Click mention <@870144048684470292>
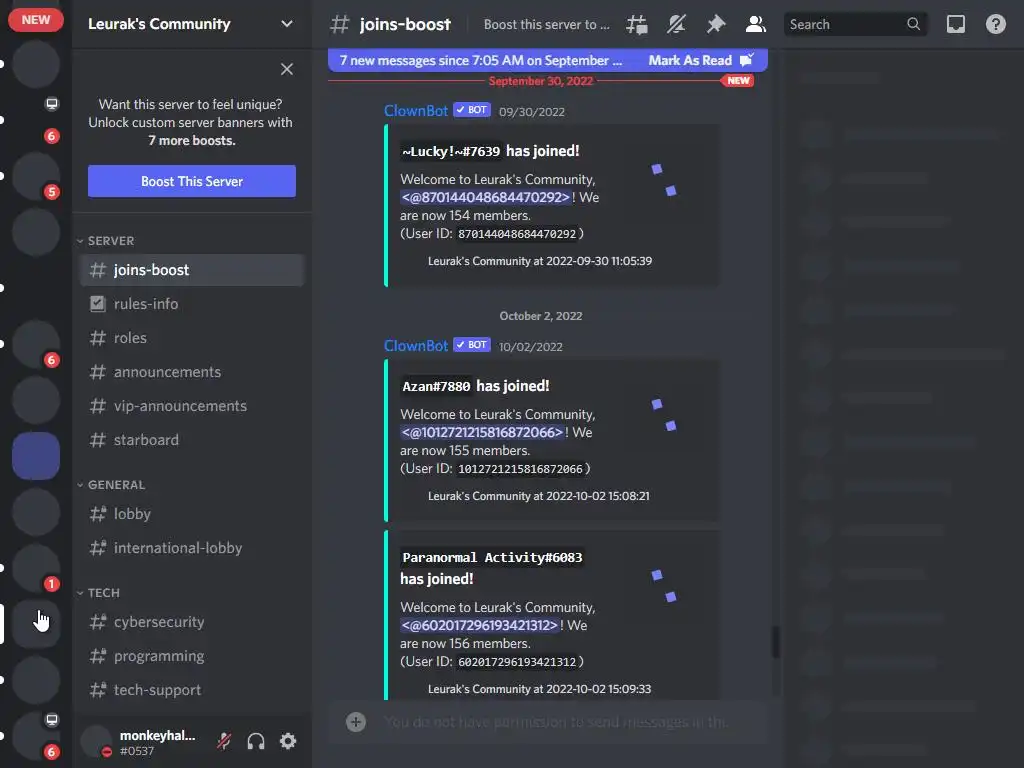 pyautogui.click(x=486, y=197)
